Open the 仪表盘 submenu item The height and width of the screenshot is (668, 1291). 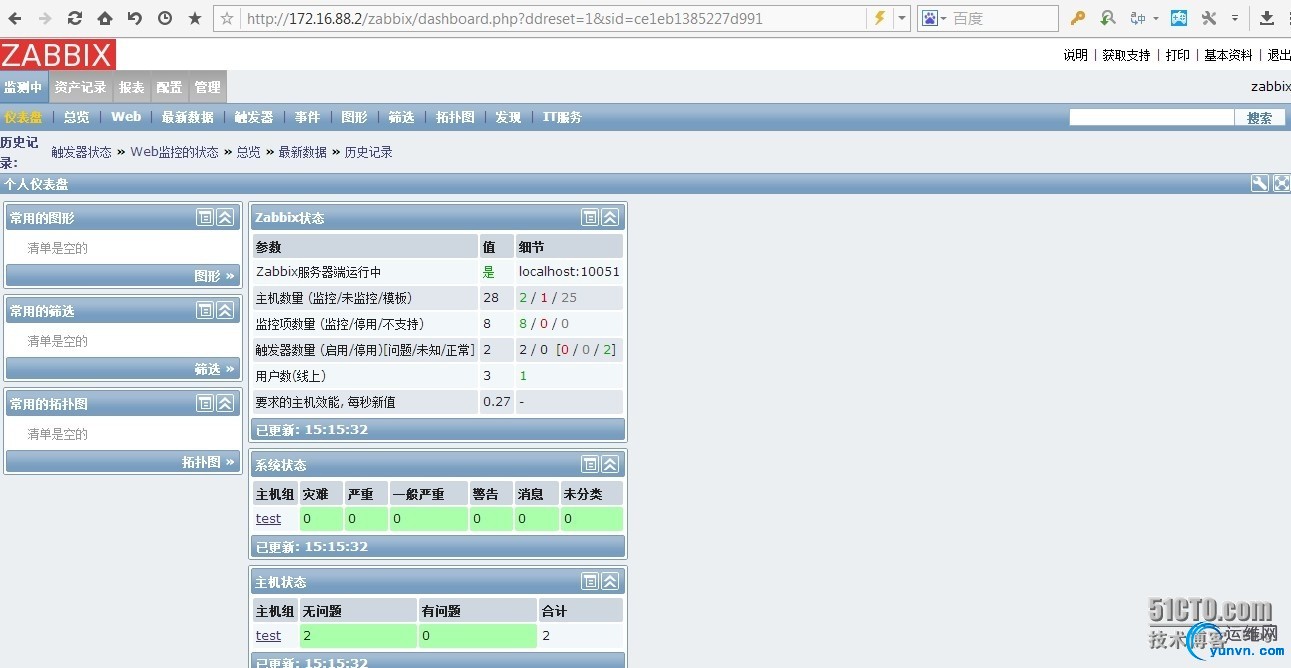[23, 117]
